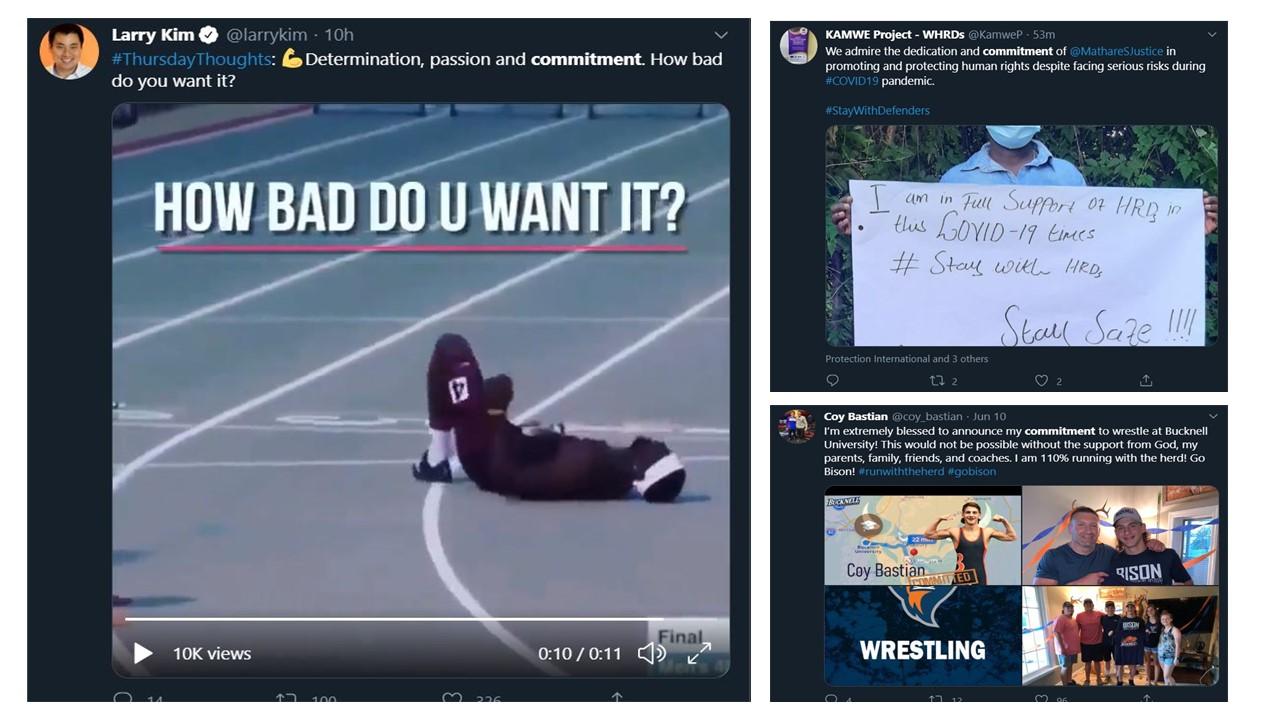Retweet the KAMWE Project tweet

pos(937,380)
